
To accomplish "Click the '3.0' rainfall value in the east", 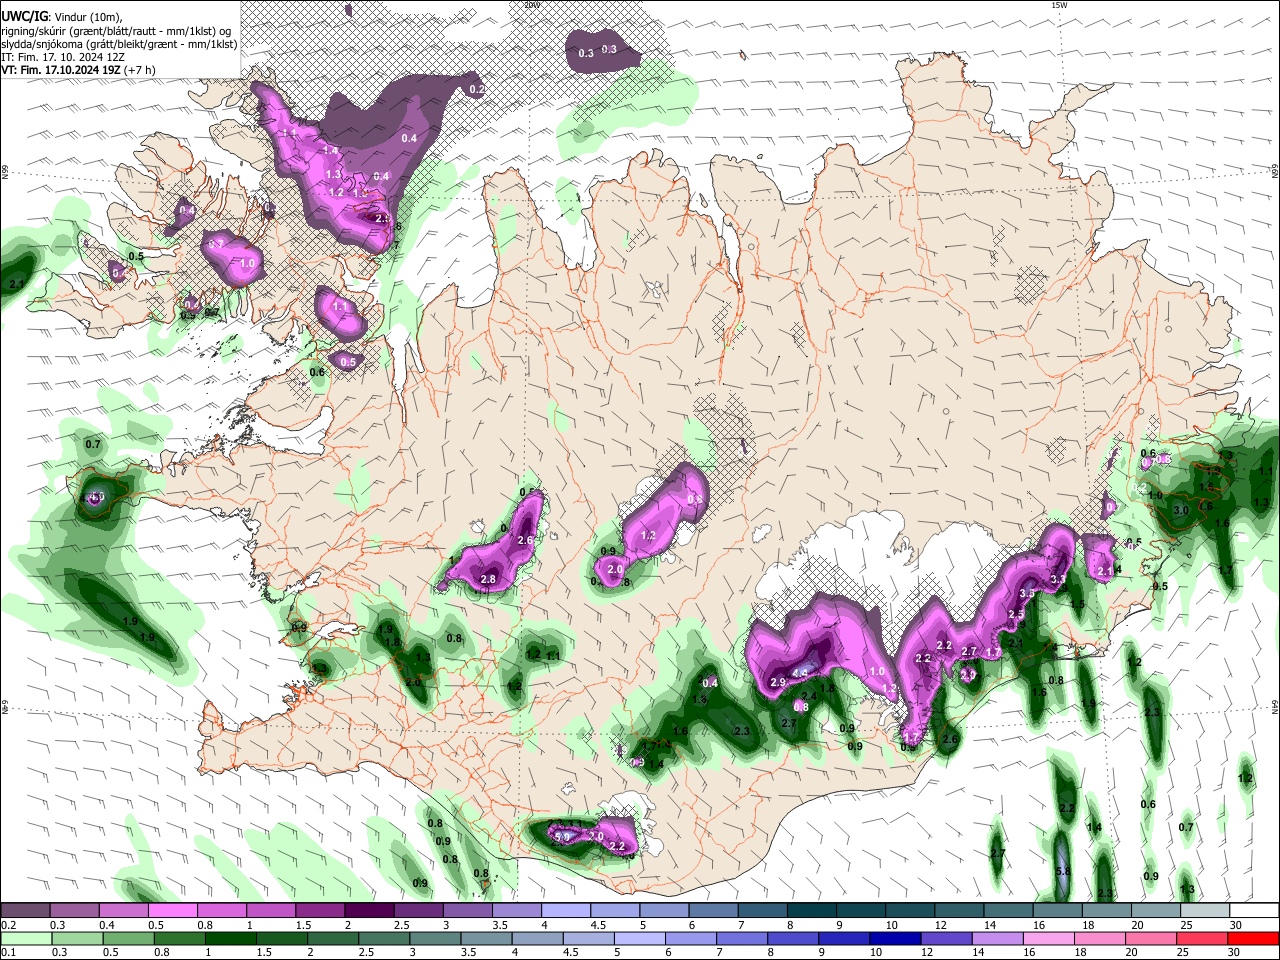I will click(x=1180, y=511).
